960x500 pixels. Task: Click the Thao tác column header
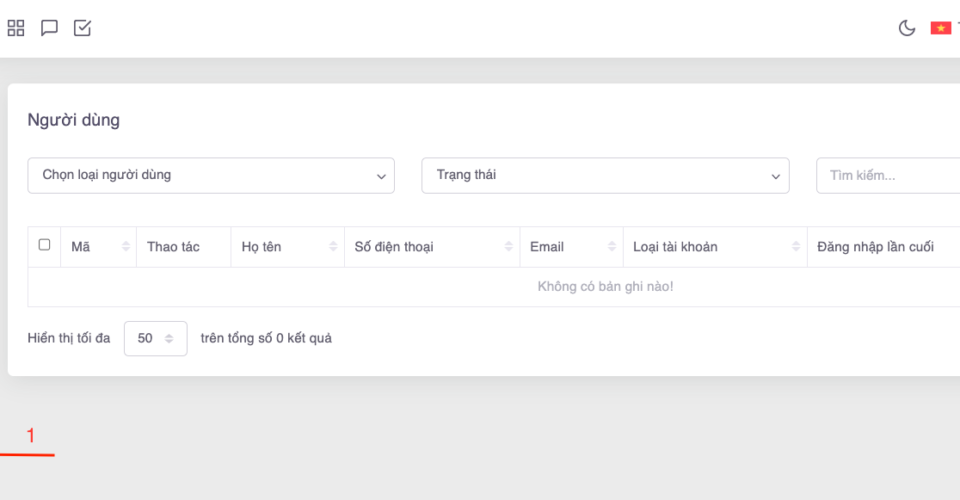tap(173, 247)
